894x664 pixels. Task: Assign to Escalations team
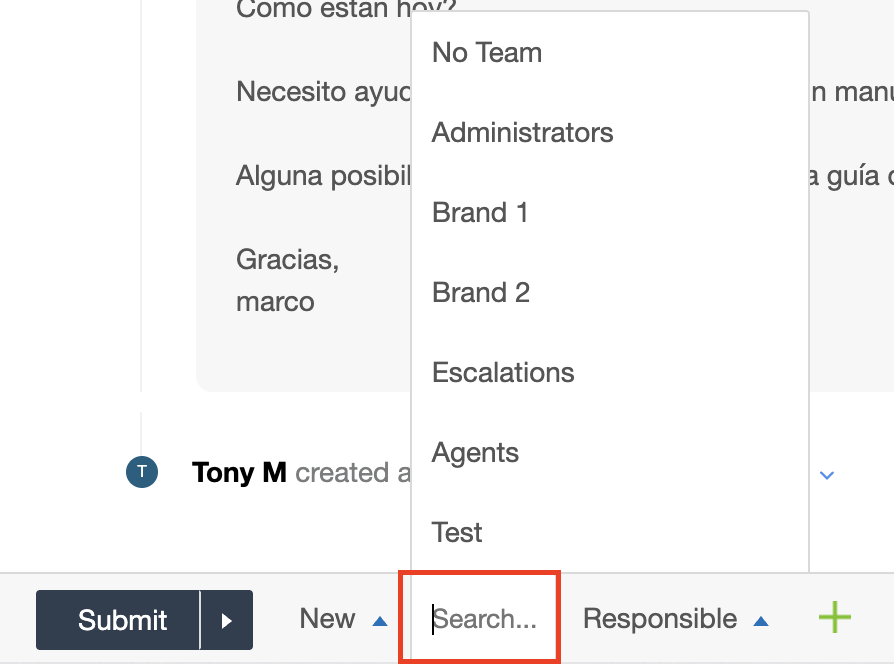[503, 373]
